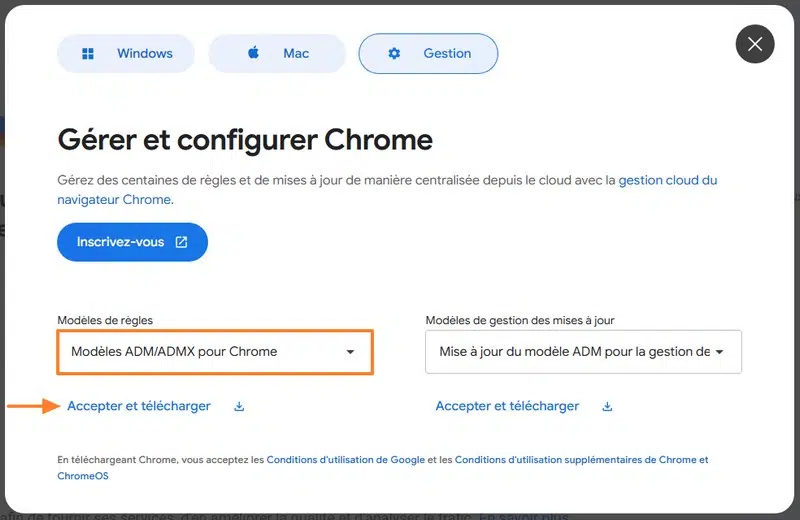Image resolution: width=800 pixels, height=520 pixels.
Task: Close the dialog with the X icon
Action: click(x=755, y=44)
